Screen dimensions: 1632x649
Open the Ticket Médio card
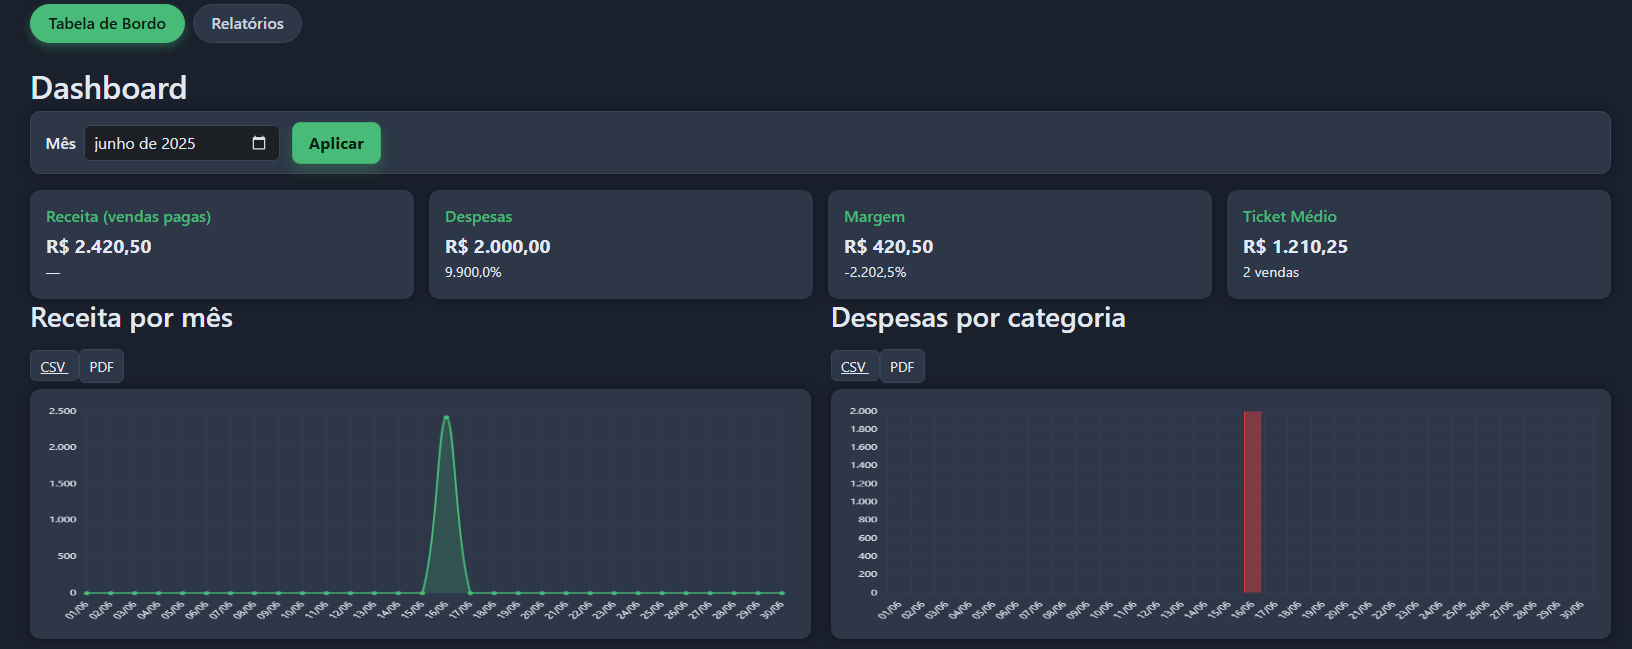click(x=1418, y=244)
